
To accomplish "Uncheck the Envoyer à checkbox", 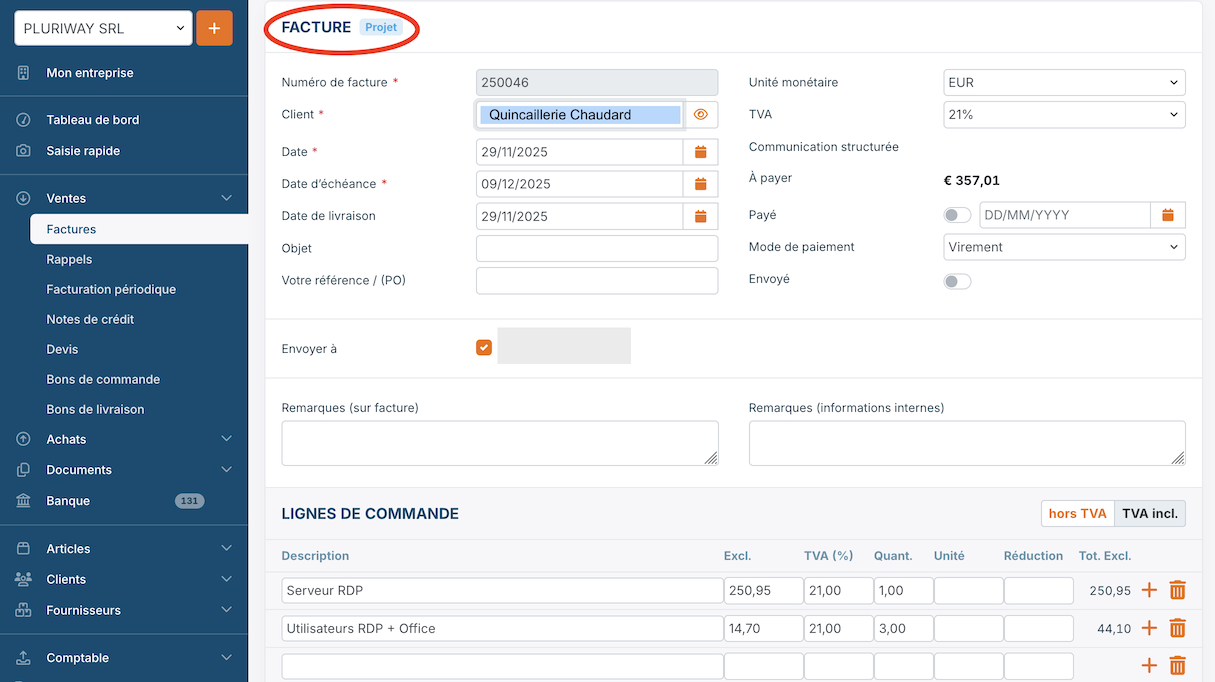I will [484, 348].
